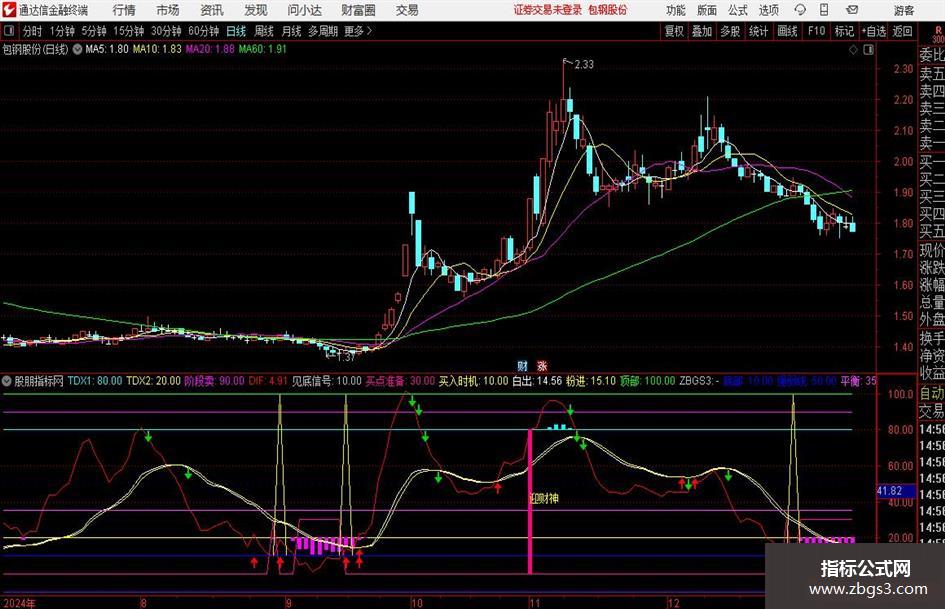This screenshot has width=945, height=609.
Task: Switch to the 1分钟 period tab
Action: tap(62, 31)
